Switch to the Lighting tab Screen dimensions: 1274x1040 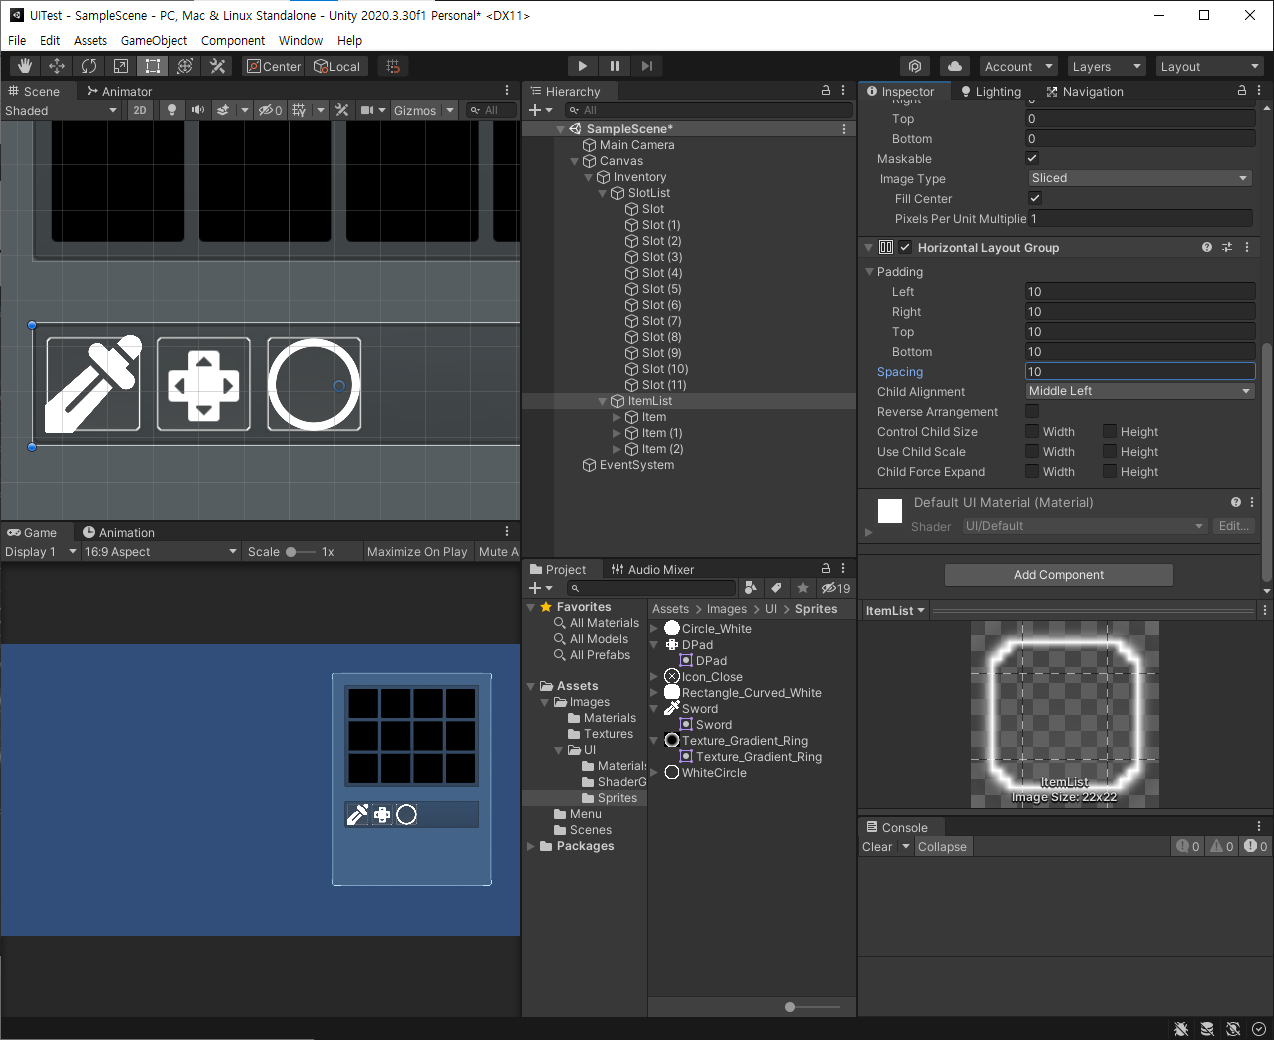(x=990, y=91)
